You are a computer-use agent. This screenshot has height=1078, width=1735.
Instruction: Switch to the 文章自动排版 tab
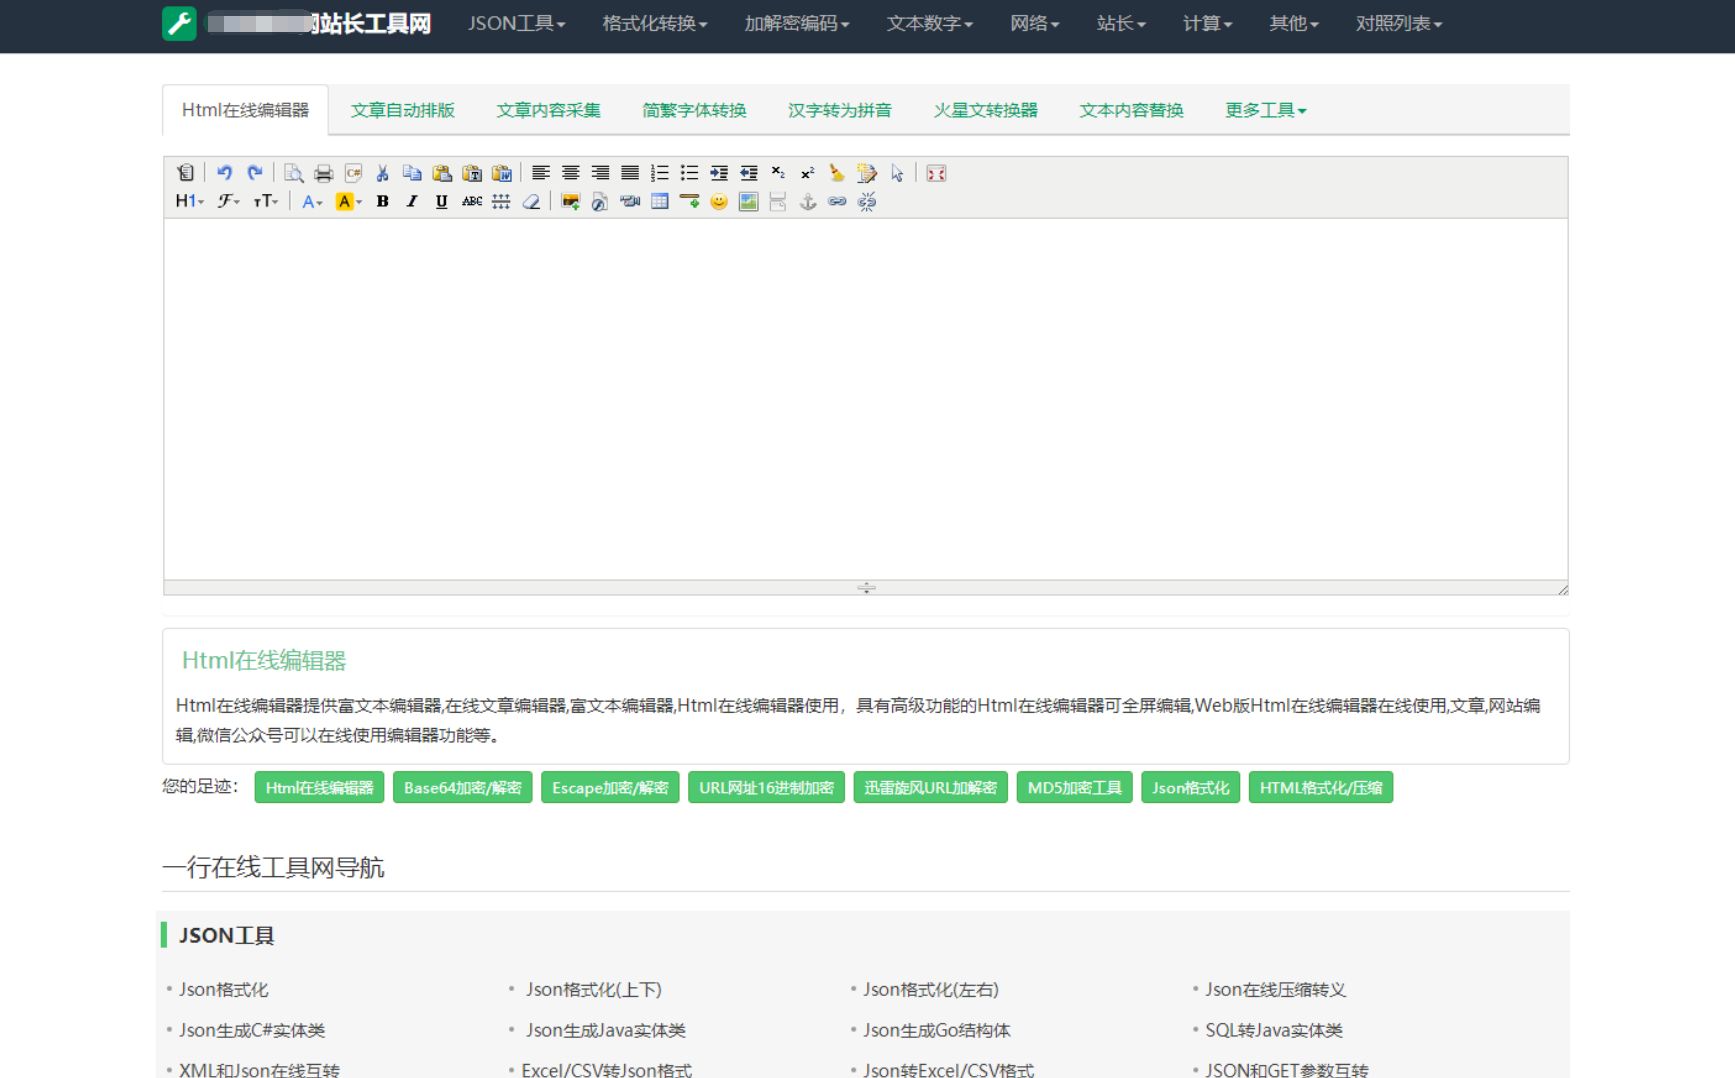pyautogui.click(x=403, y=110)
